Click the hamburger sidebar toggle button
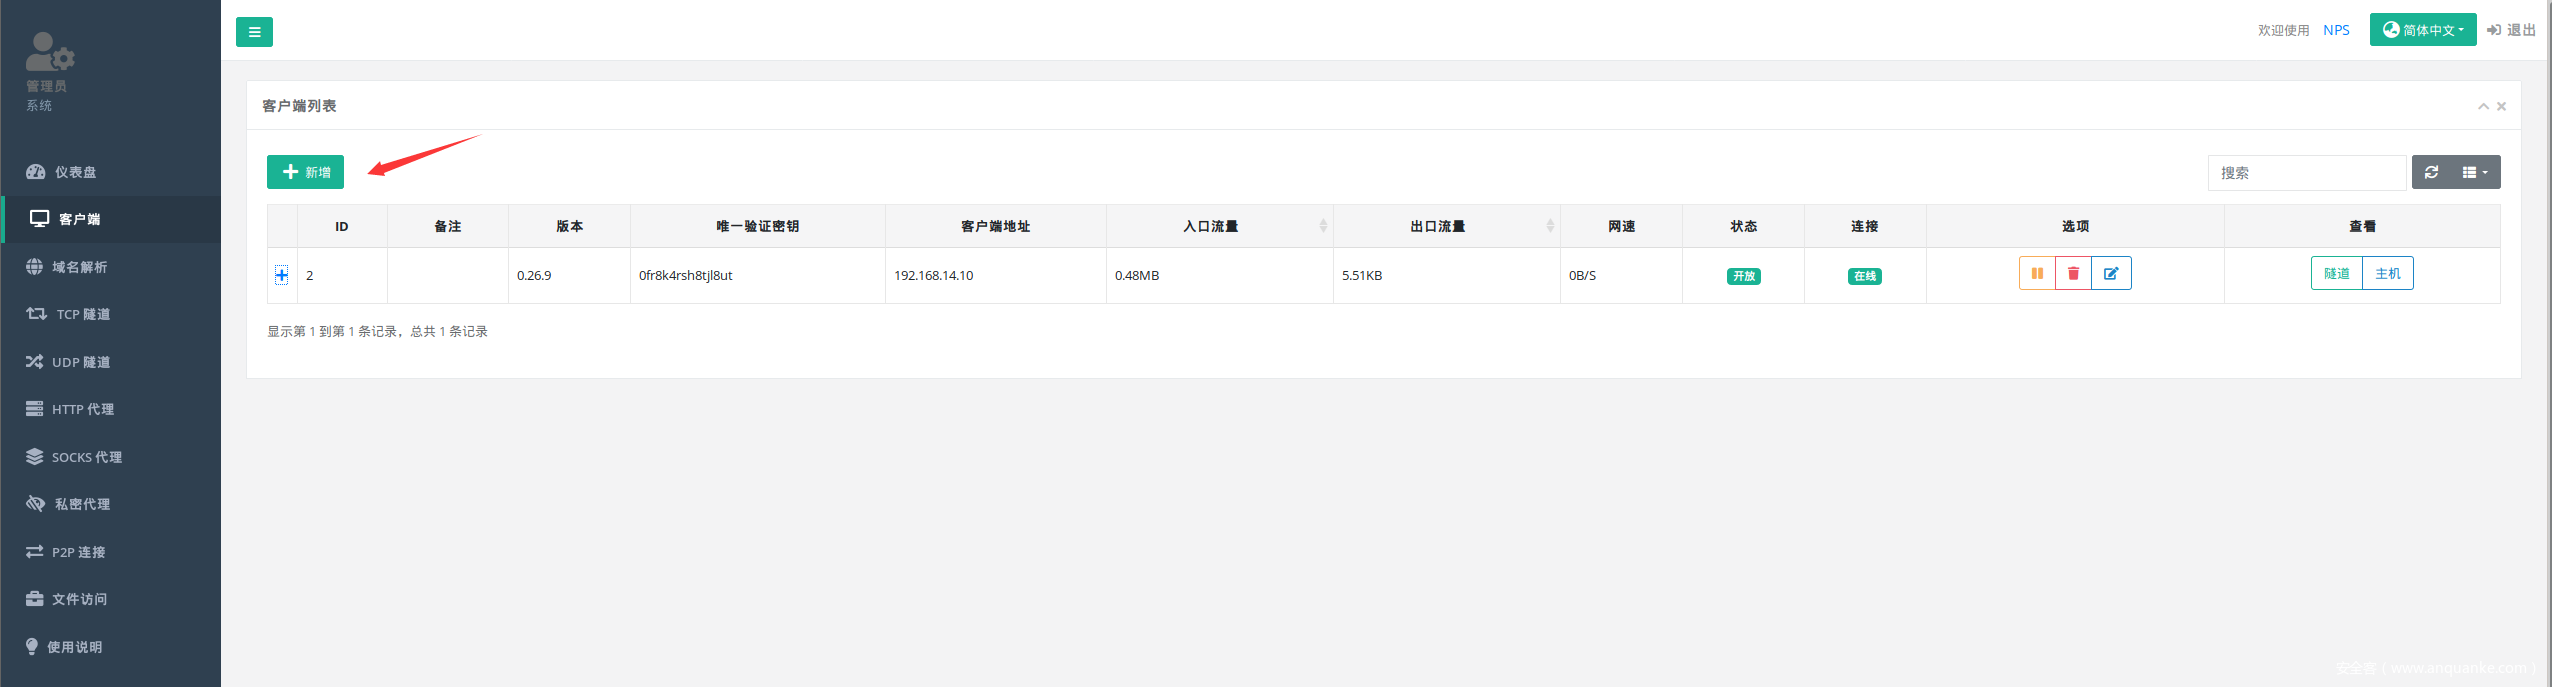The height and width of the screenshot is (687, 2552). pos(254,32)
